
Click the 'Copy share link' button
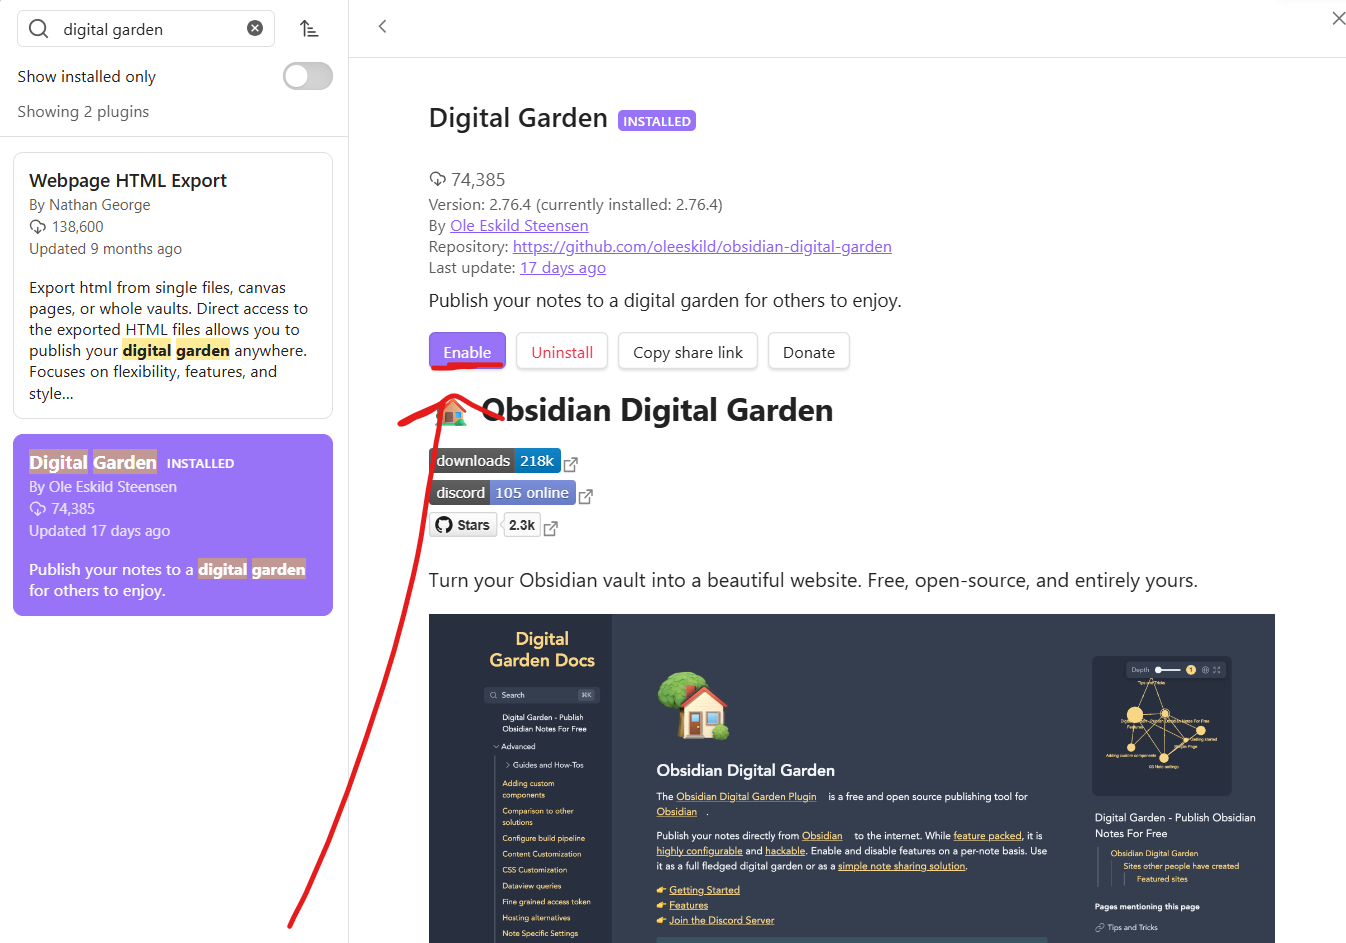[688, 352]
